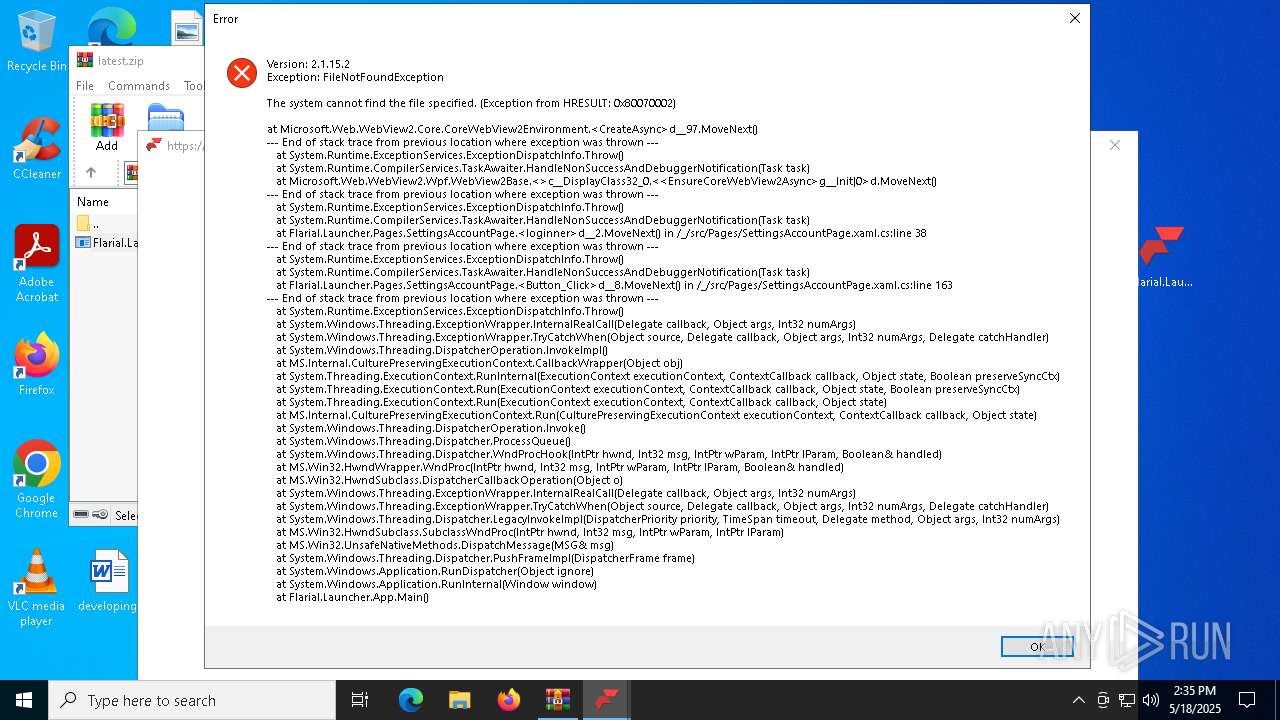
Task: Click OK to dismiss the Error dialog
Action: [x=1037, y=647]
